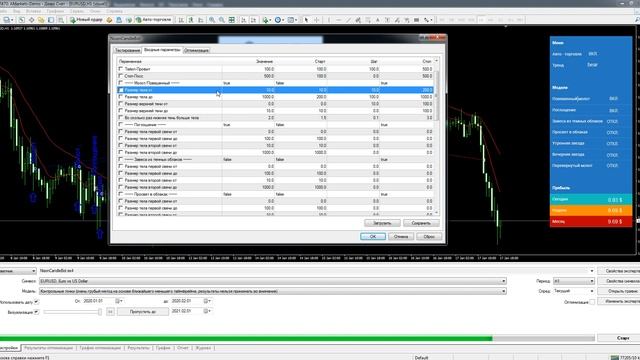The height and width of the screenshot is (360, 640).
Task: Click the zoom out magnifier icon
Action: coord(222,20)
